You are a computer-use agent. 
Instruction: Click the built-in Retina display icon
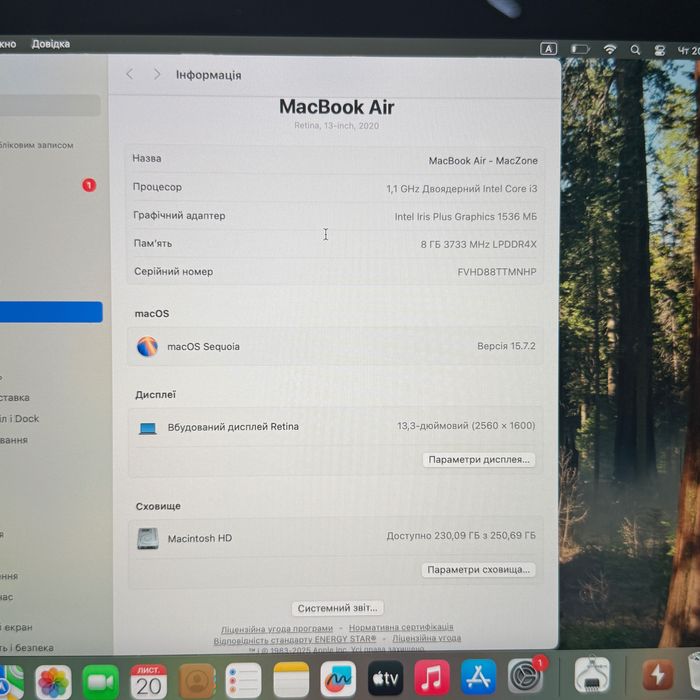click(x=148, y=429)
